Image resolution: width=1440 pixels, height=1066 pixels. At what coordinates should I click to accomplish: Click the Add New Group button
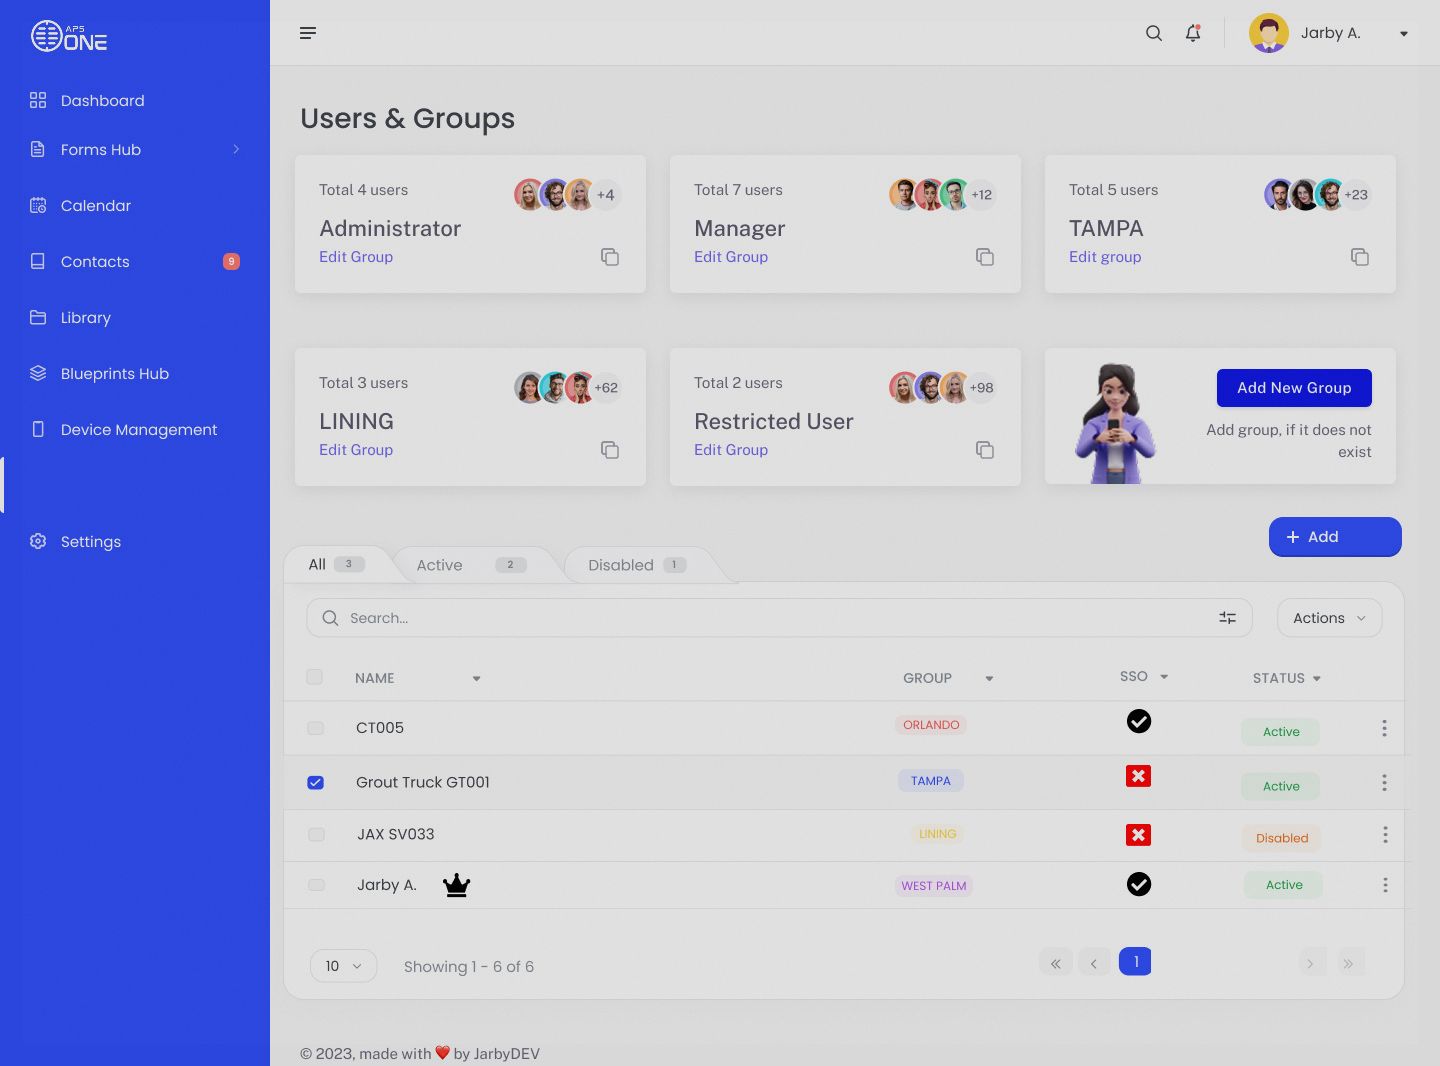click(1293, 388)
